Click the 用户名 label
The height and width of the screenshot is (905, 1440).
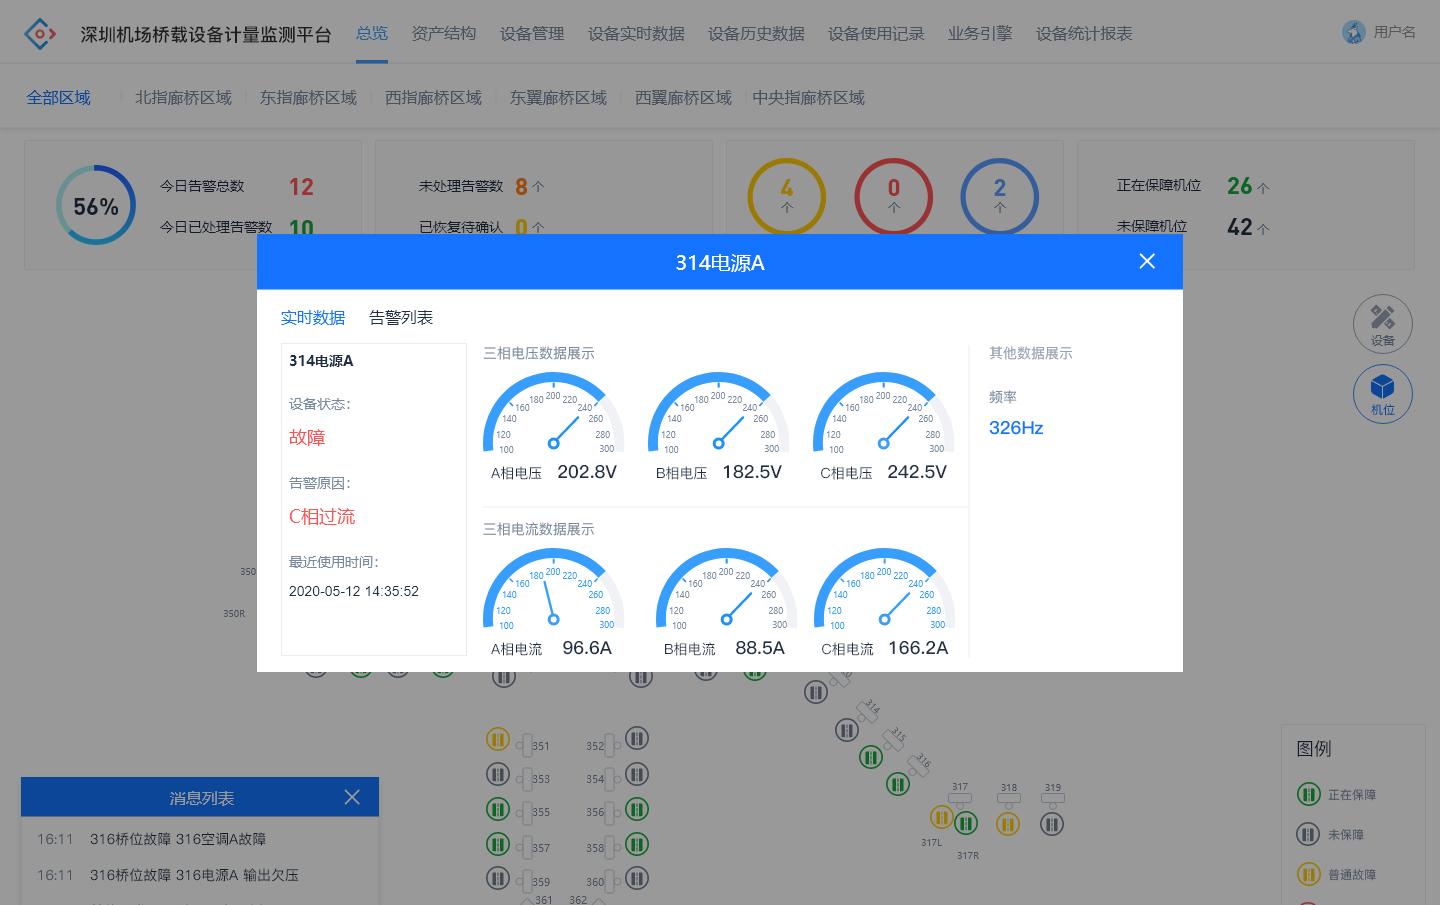point(1394,32)
